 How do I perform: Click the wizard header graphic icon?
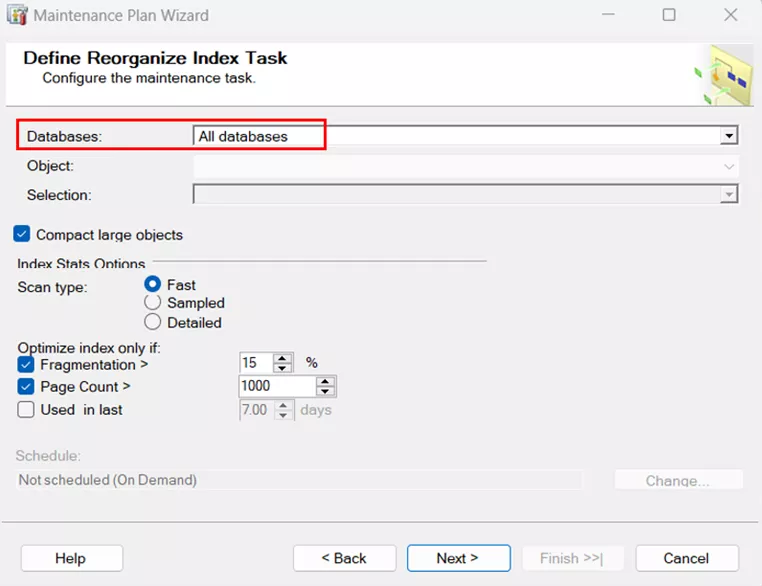click(x=724, y=75)
